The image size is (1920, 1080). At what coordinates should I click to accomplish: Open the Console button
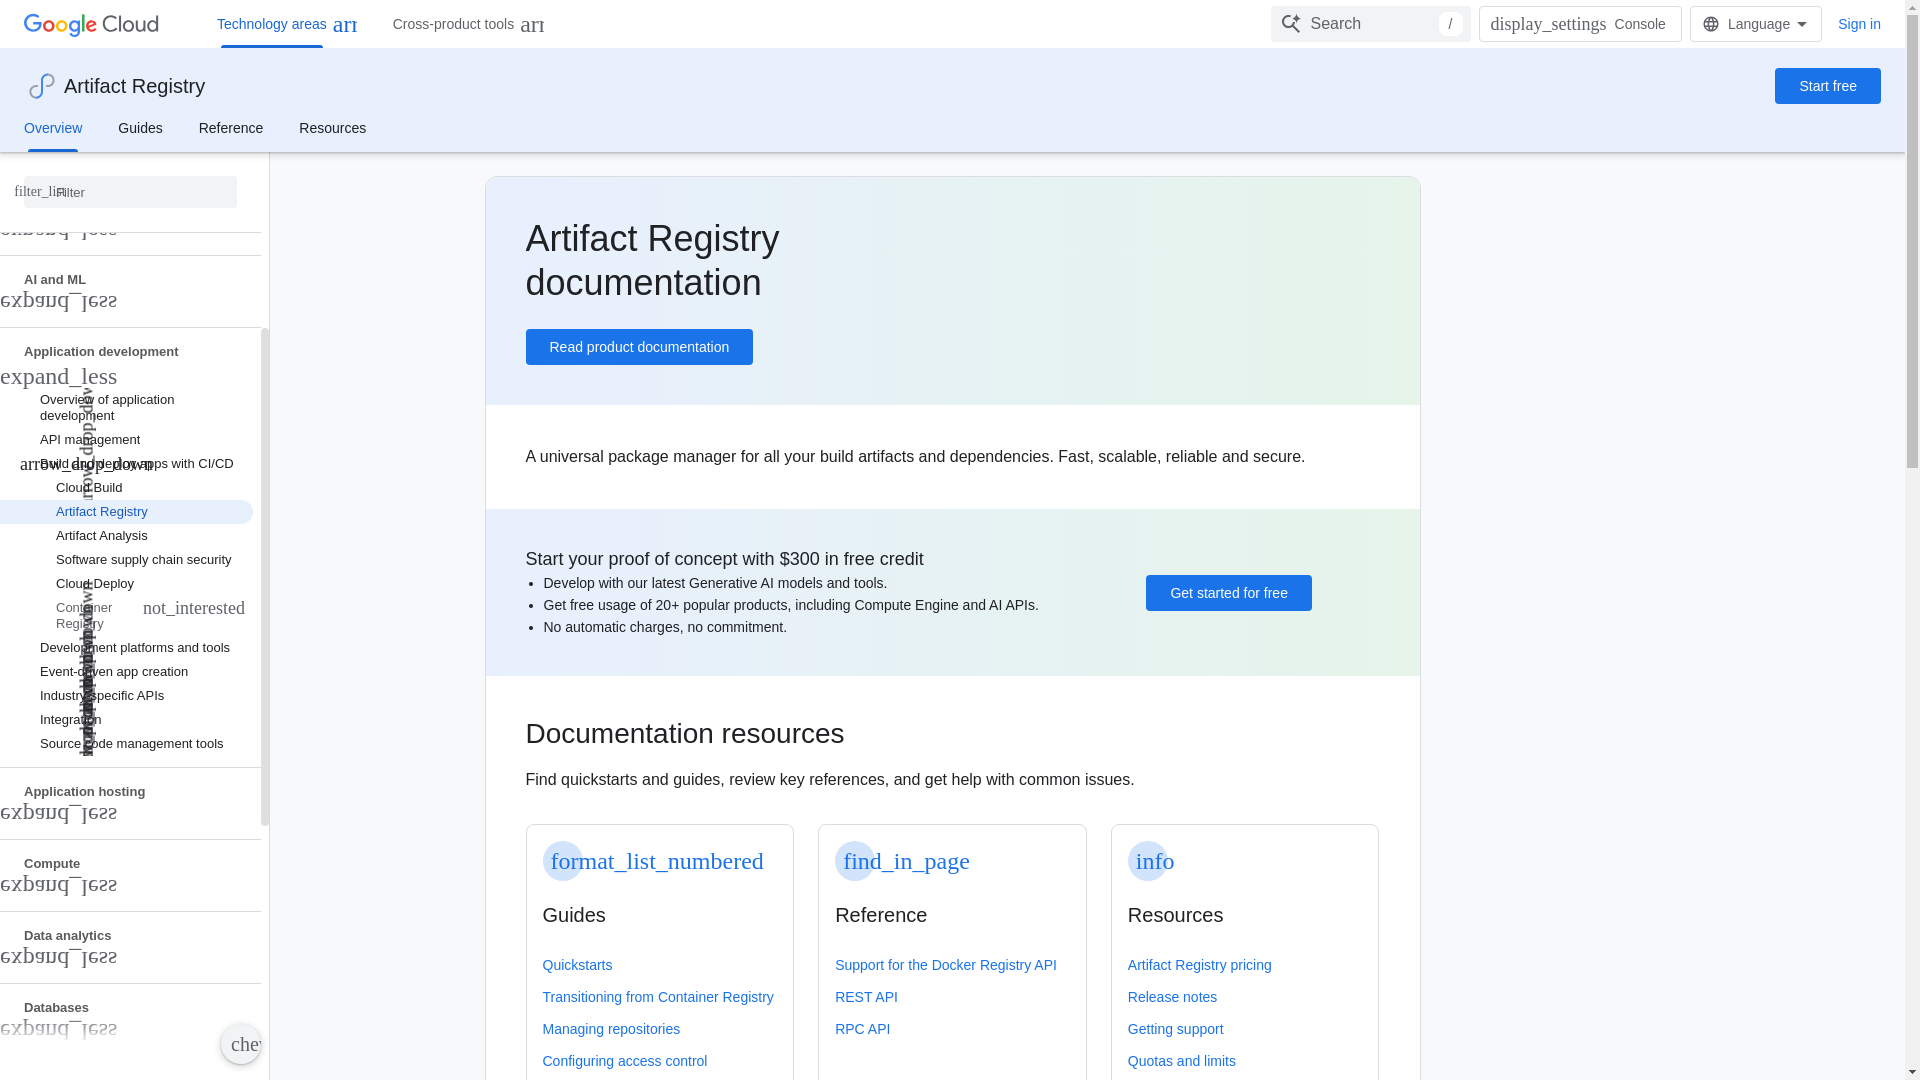click(1580, 24)
